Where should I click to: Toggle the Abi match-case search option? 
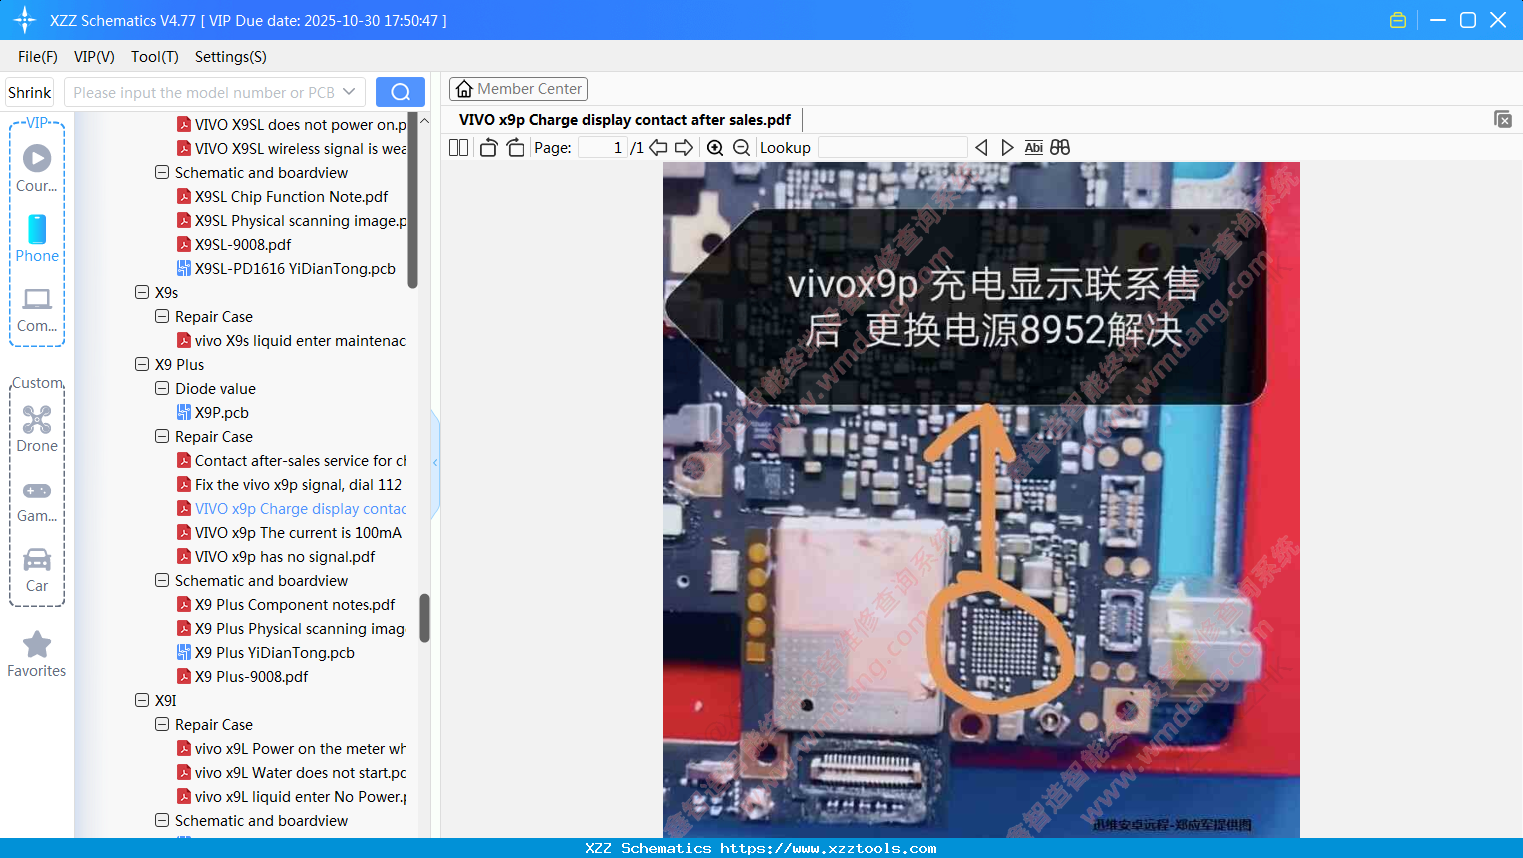point(1033,147)
